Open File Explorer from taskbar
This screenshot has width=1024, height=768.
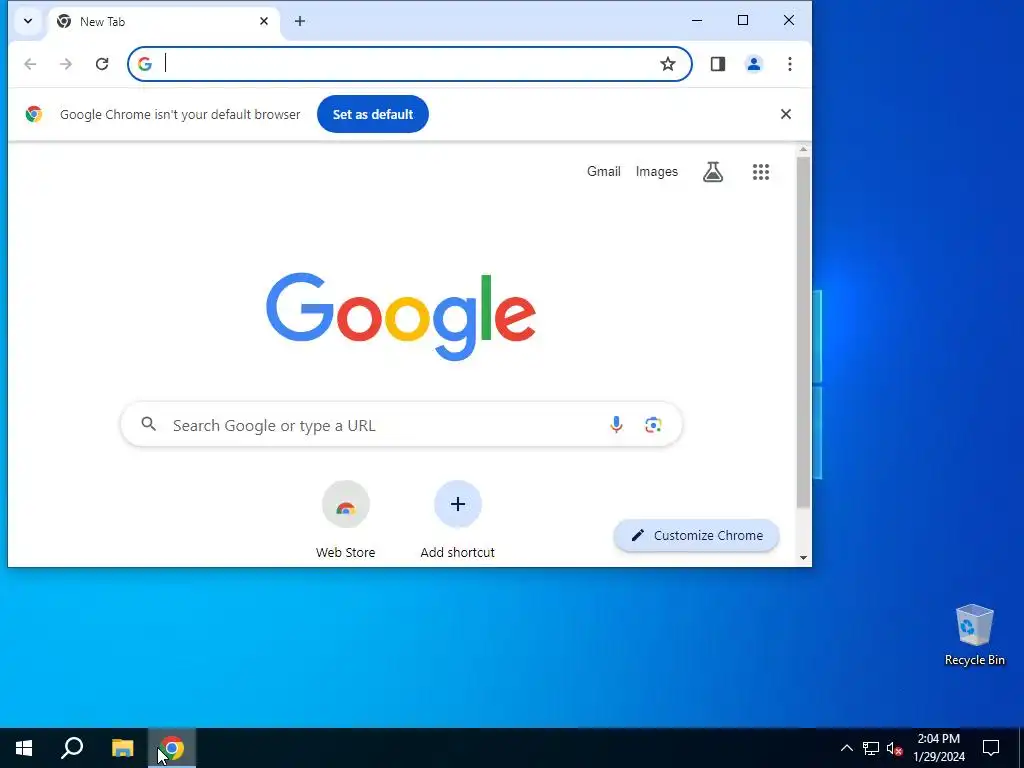pos(122,748)
